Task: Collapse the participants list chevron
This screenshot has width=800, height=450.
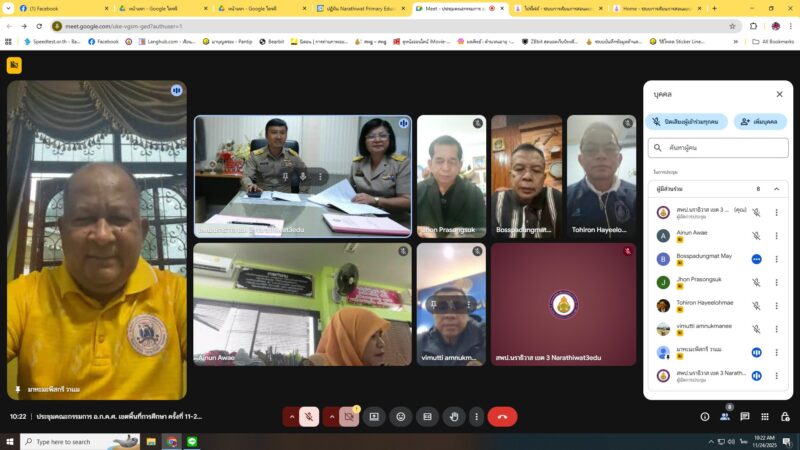Action: [x=776, y=188]
